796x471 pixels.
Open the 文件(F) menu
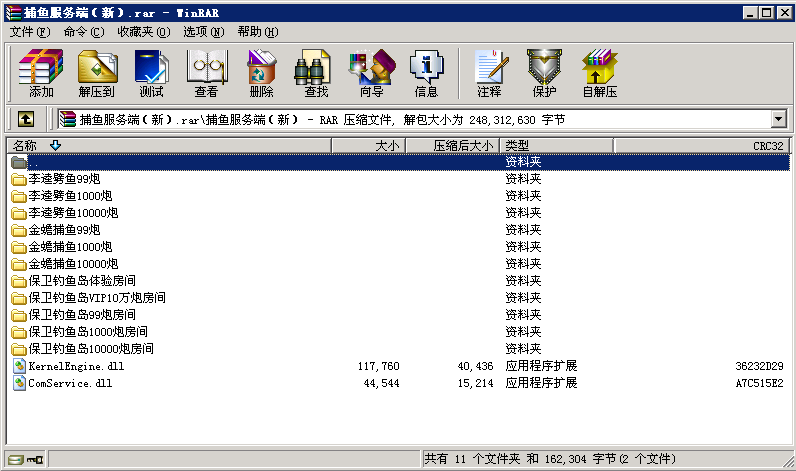(x=29, y=31)
